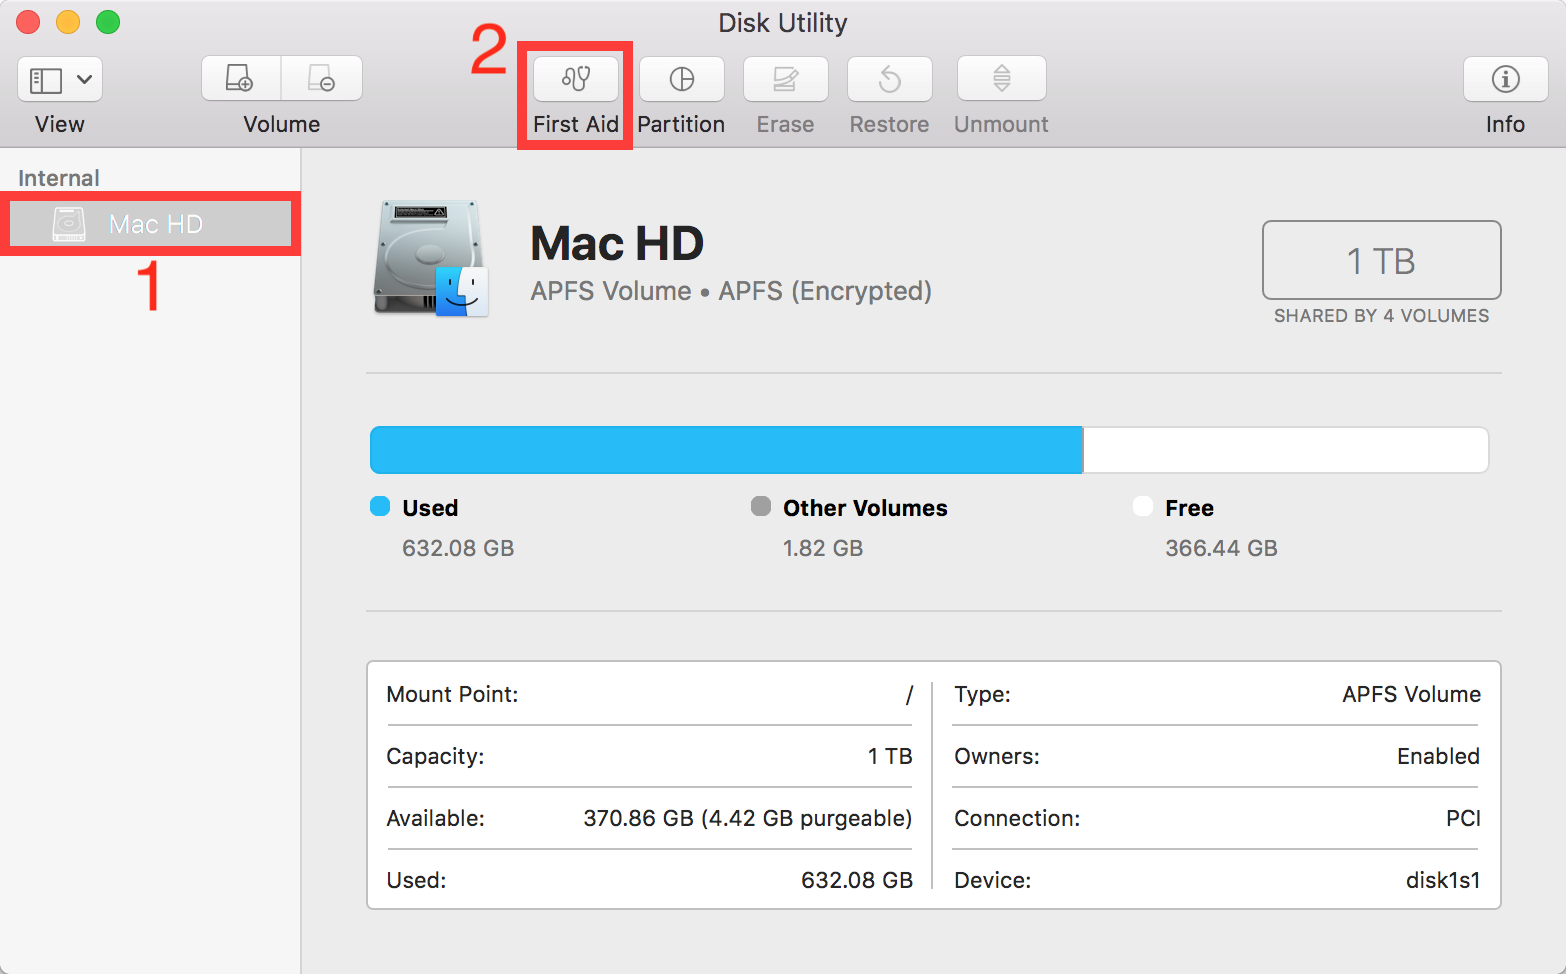Click the Used storage legend marker
1566x974 pixels.
coord(381,507)
